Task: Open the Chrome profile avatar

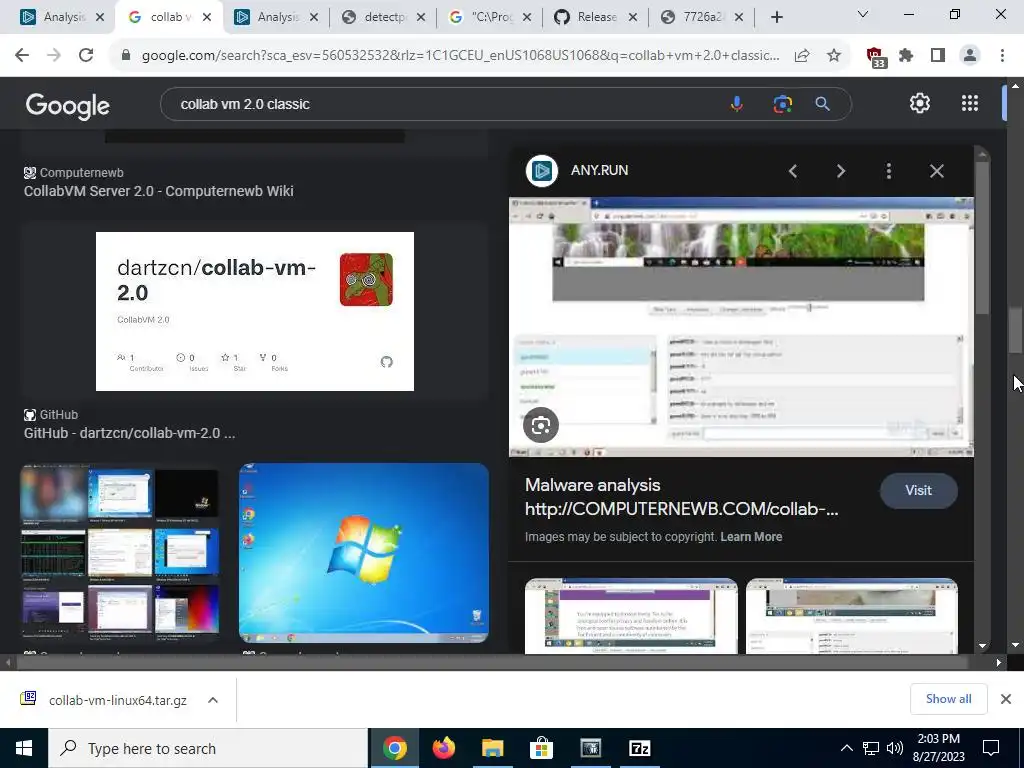Action: pos(970,56)
